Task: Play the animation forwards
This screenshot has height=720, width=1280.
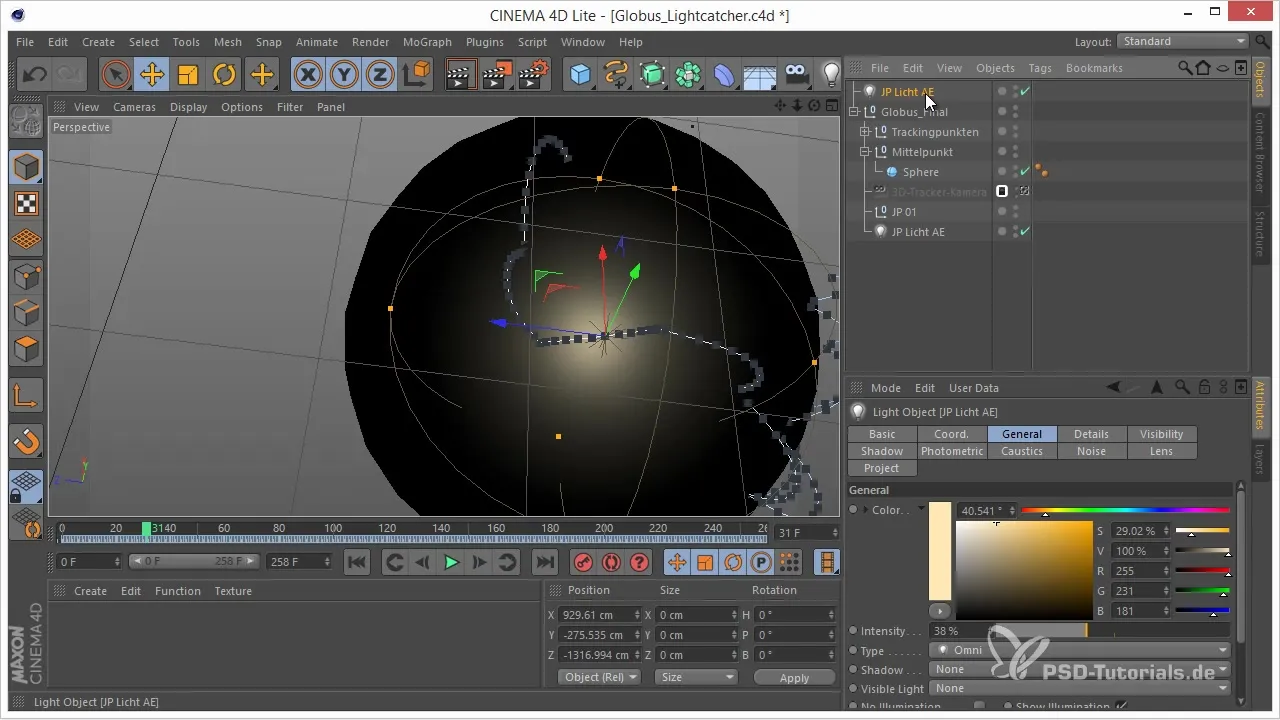Action: point(451,563)
